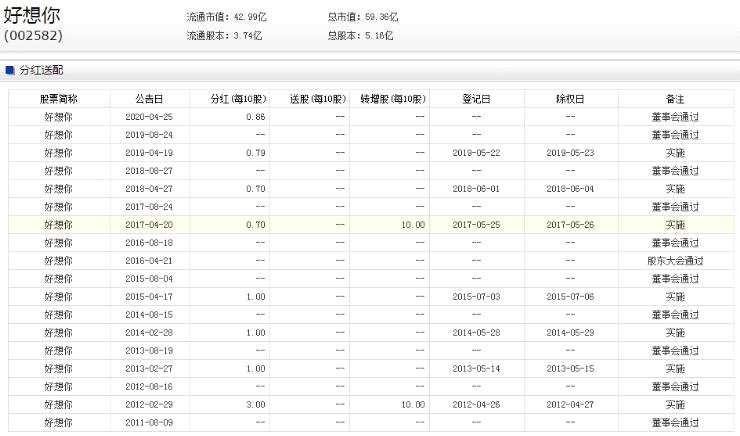This screenshot has width=740, height=436.
Task: Click stock code (002582) under the title
Action: coord(33,35)
